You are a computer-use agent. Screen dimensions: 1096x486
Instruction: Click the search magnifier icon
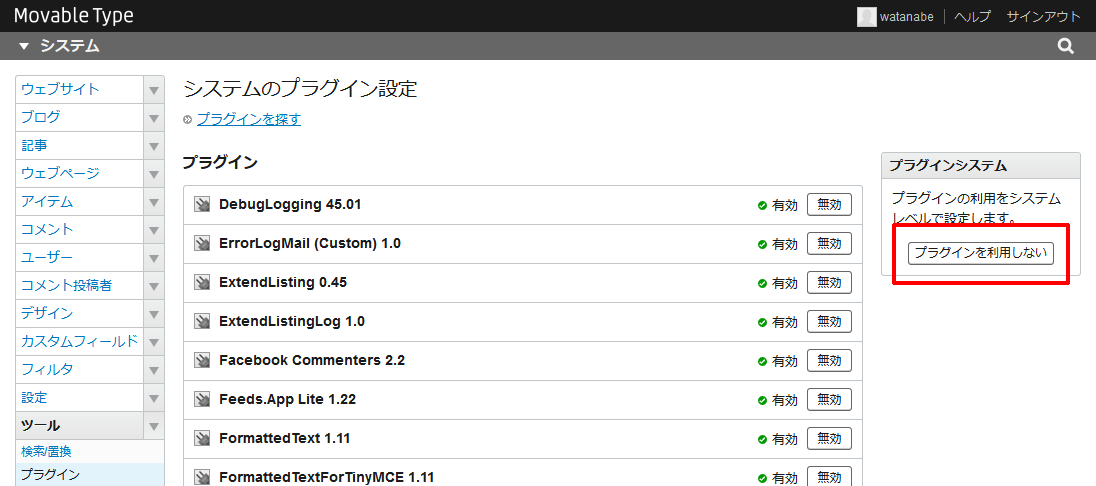1066,46
